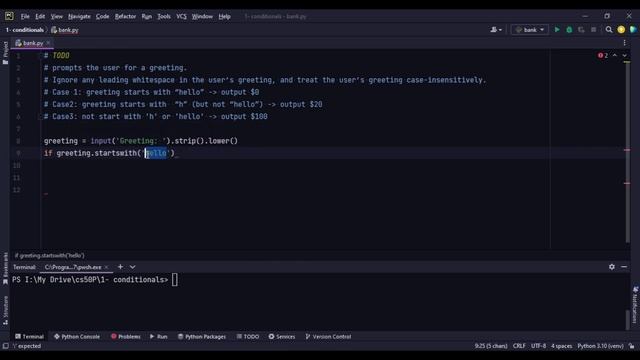Screen dimensions: 640x360
Task: Open the editor tabs three-dot options menu
Action: tap(624, 43)
